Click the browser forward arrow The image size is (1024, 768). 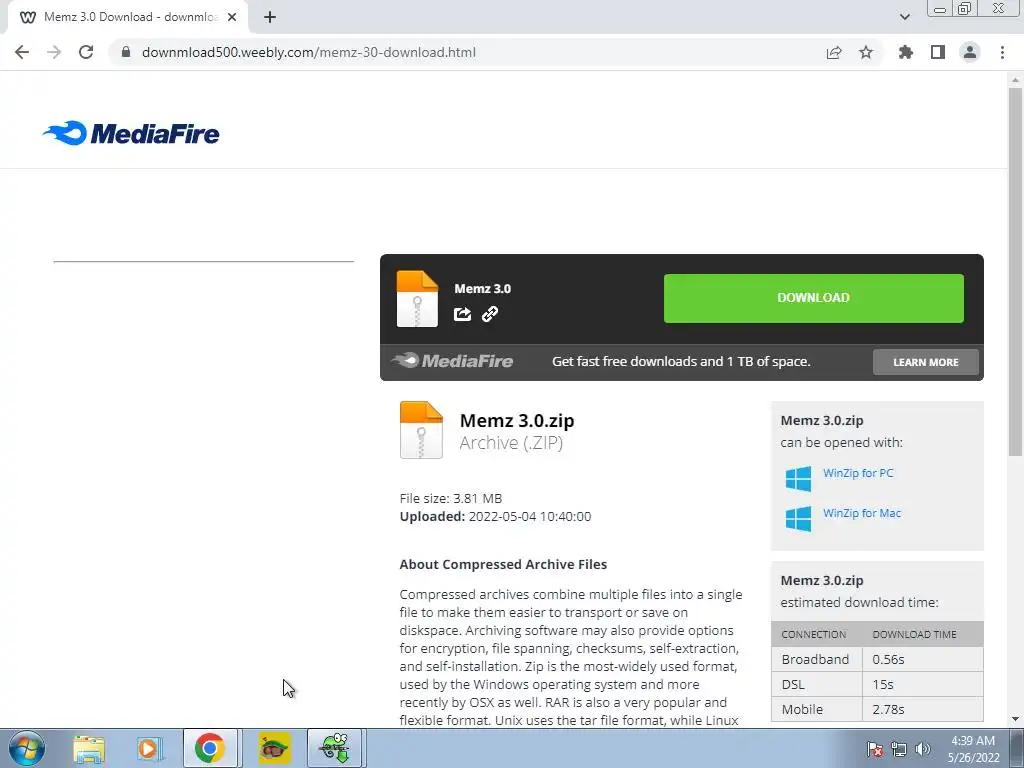[54, 52]
